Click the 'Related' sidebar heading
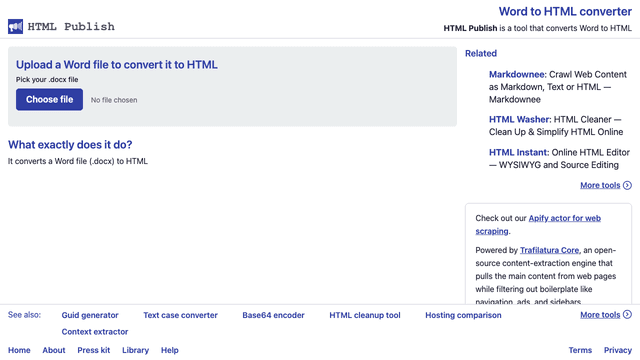 tap(481, 53)
